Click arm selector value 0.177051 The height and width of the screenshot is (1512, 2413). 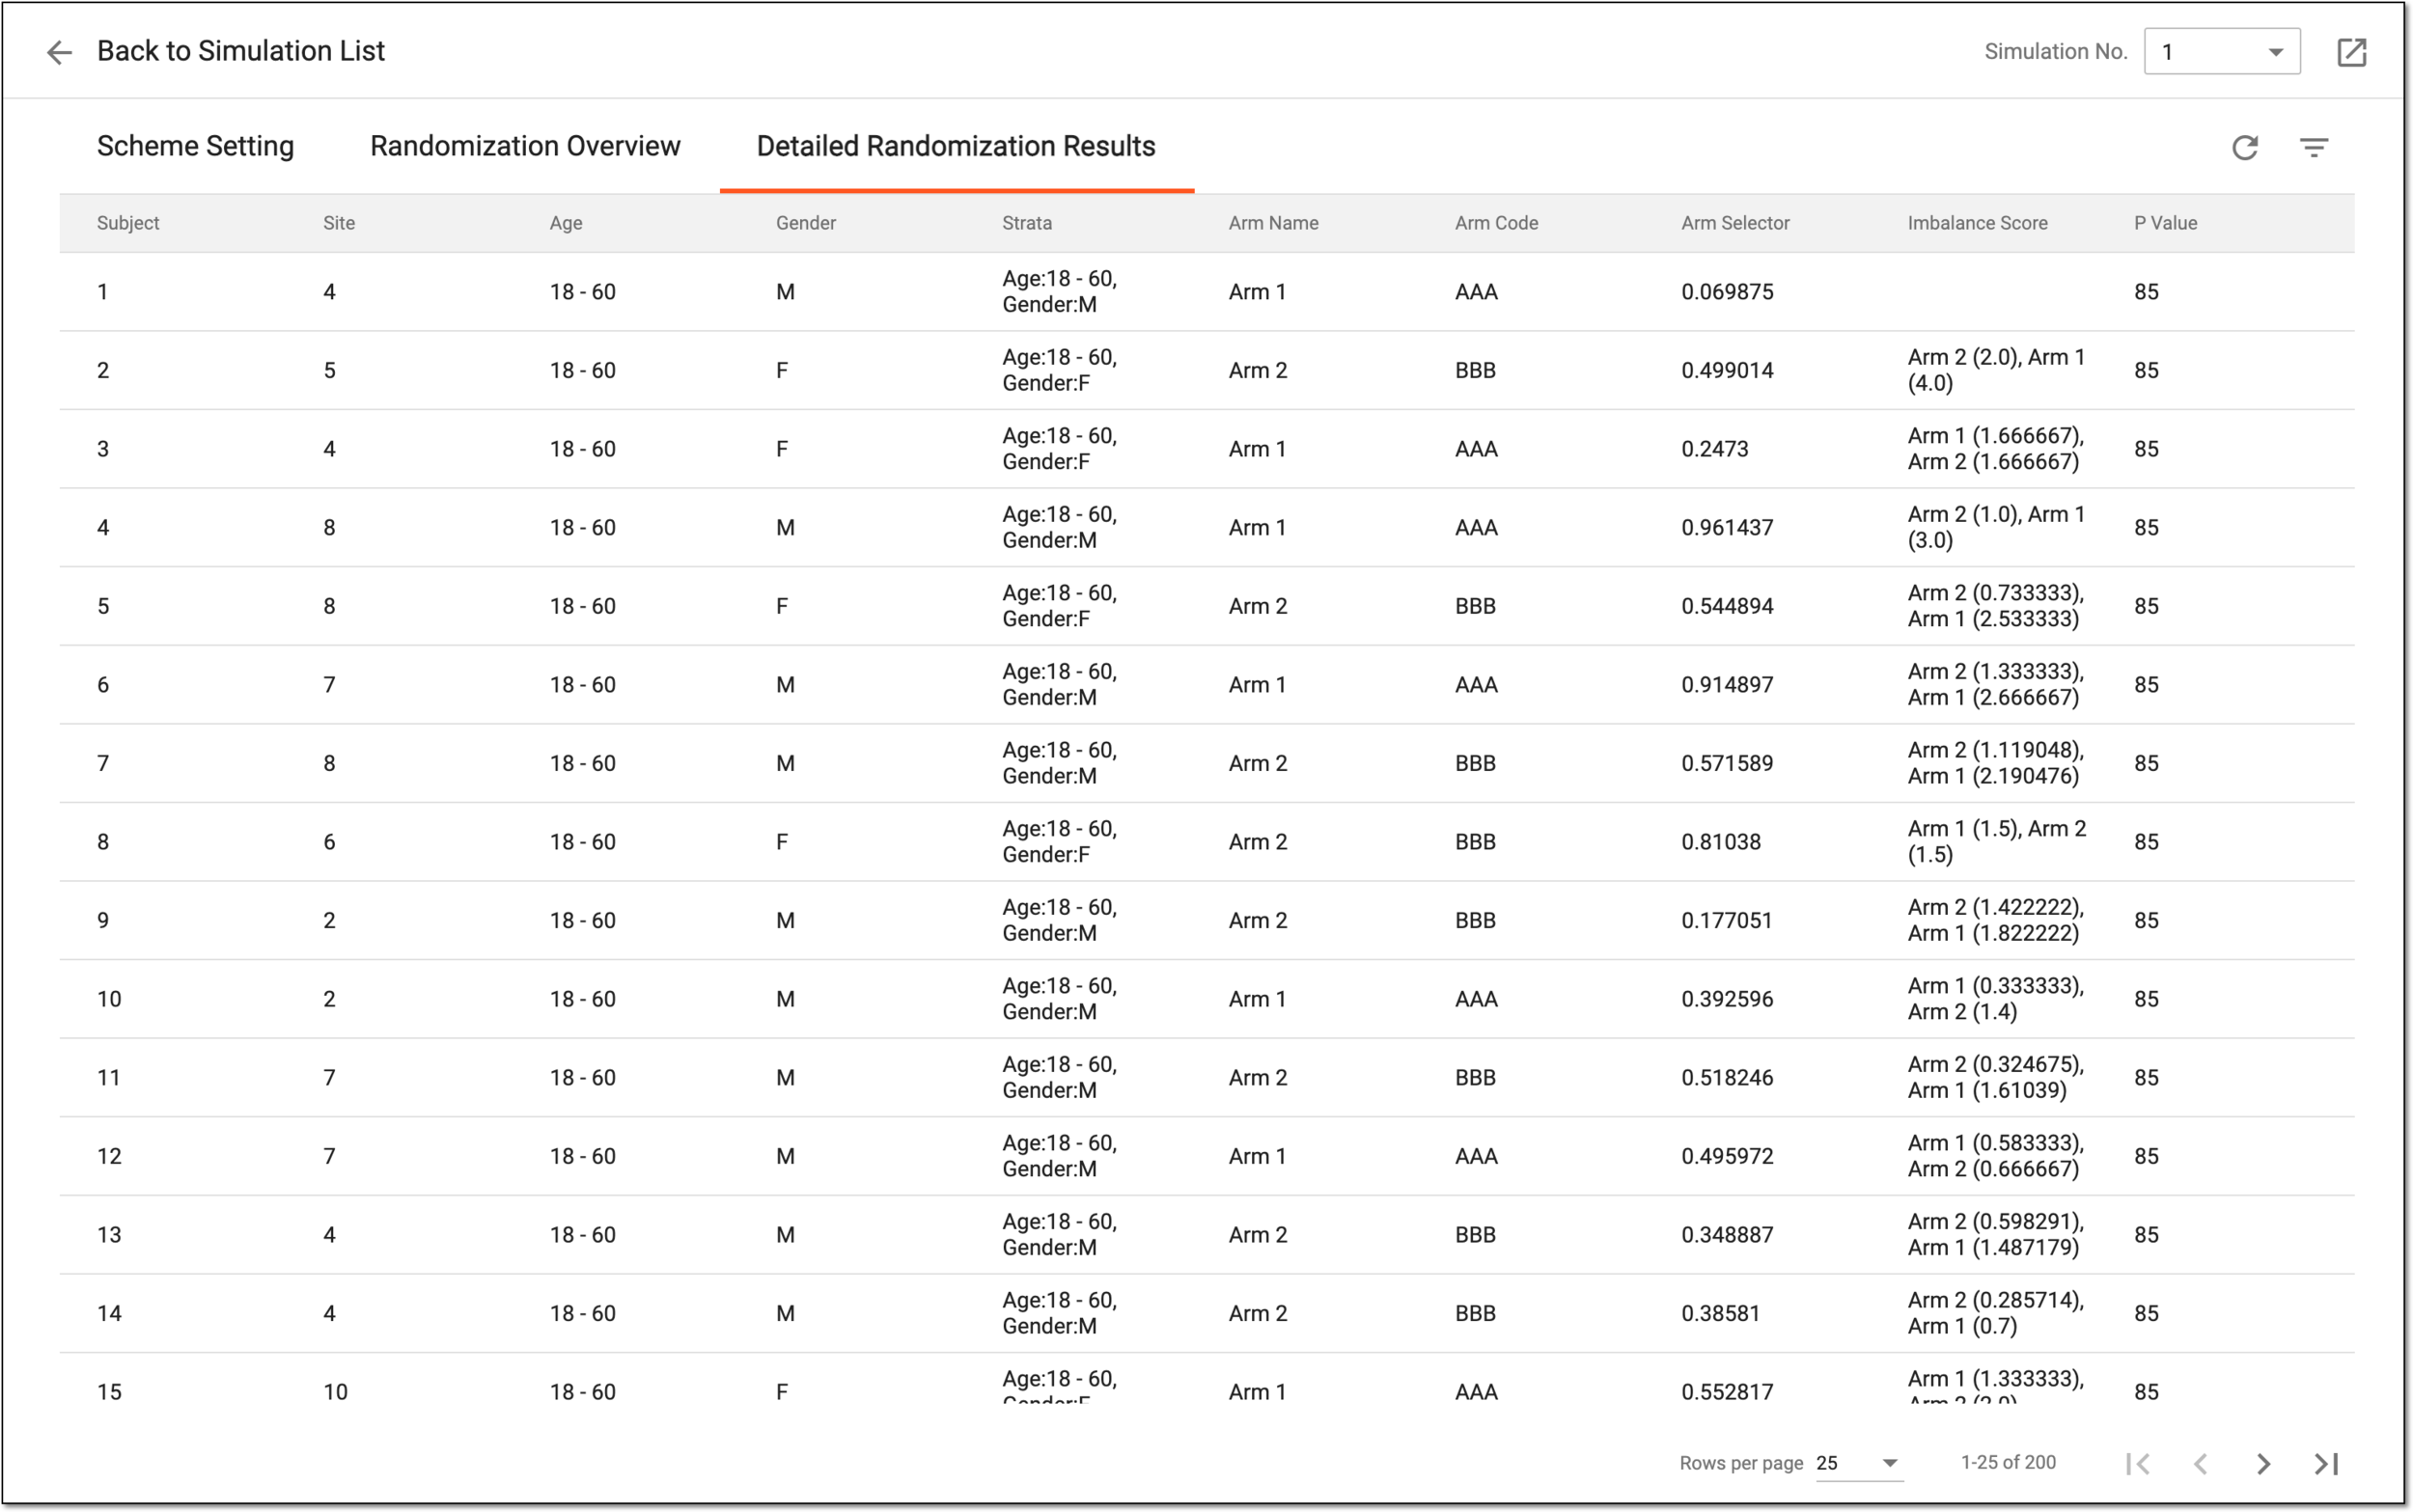1726,920
